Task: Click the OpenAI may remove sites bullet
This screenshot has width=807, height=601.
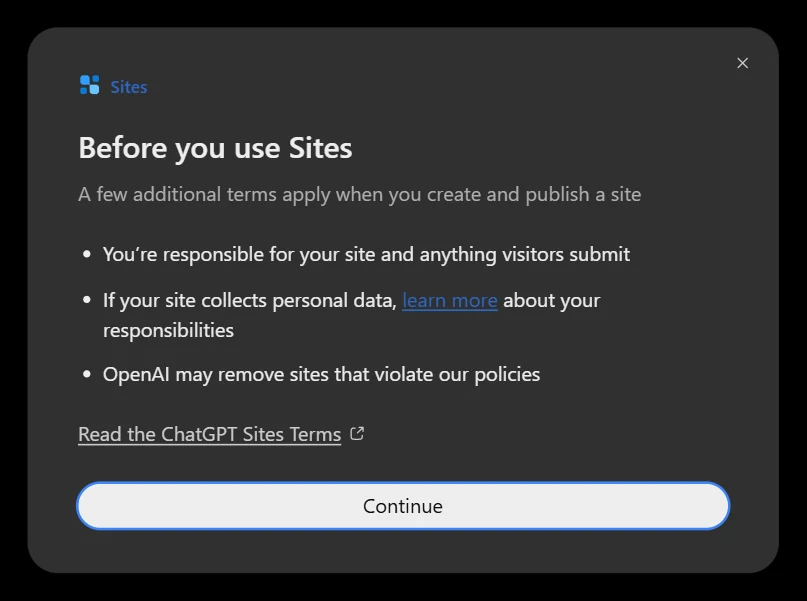Action: (x=321, y=375)
